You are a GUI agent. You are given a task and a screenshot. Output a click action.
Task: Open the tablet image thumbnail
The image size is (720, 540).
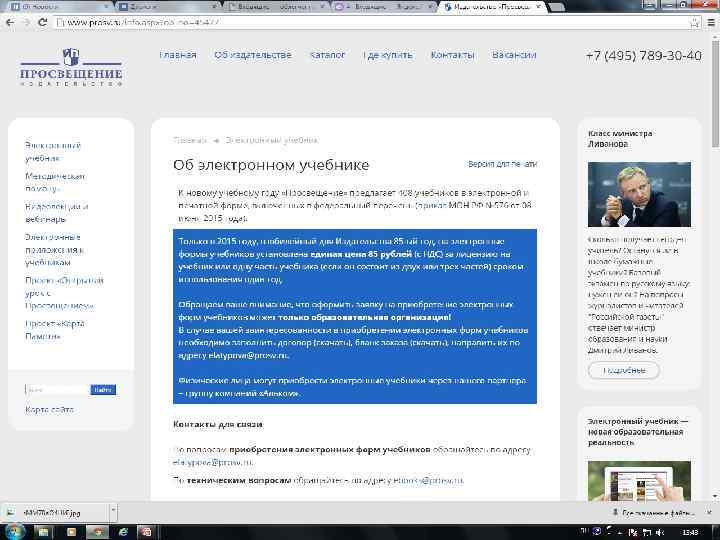pyautogui.click(x=639, y=481)
